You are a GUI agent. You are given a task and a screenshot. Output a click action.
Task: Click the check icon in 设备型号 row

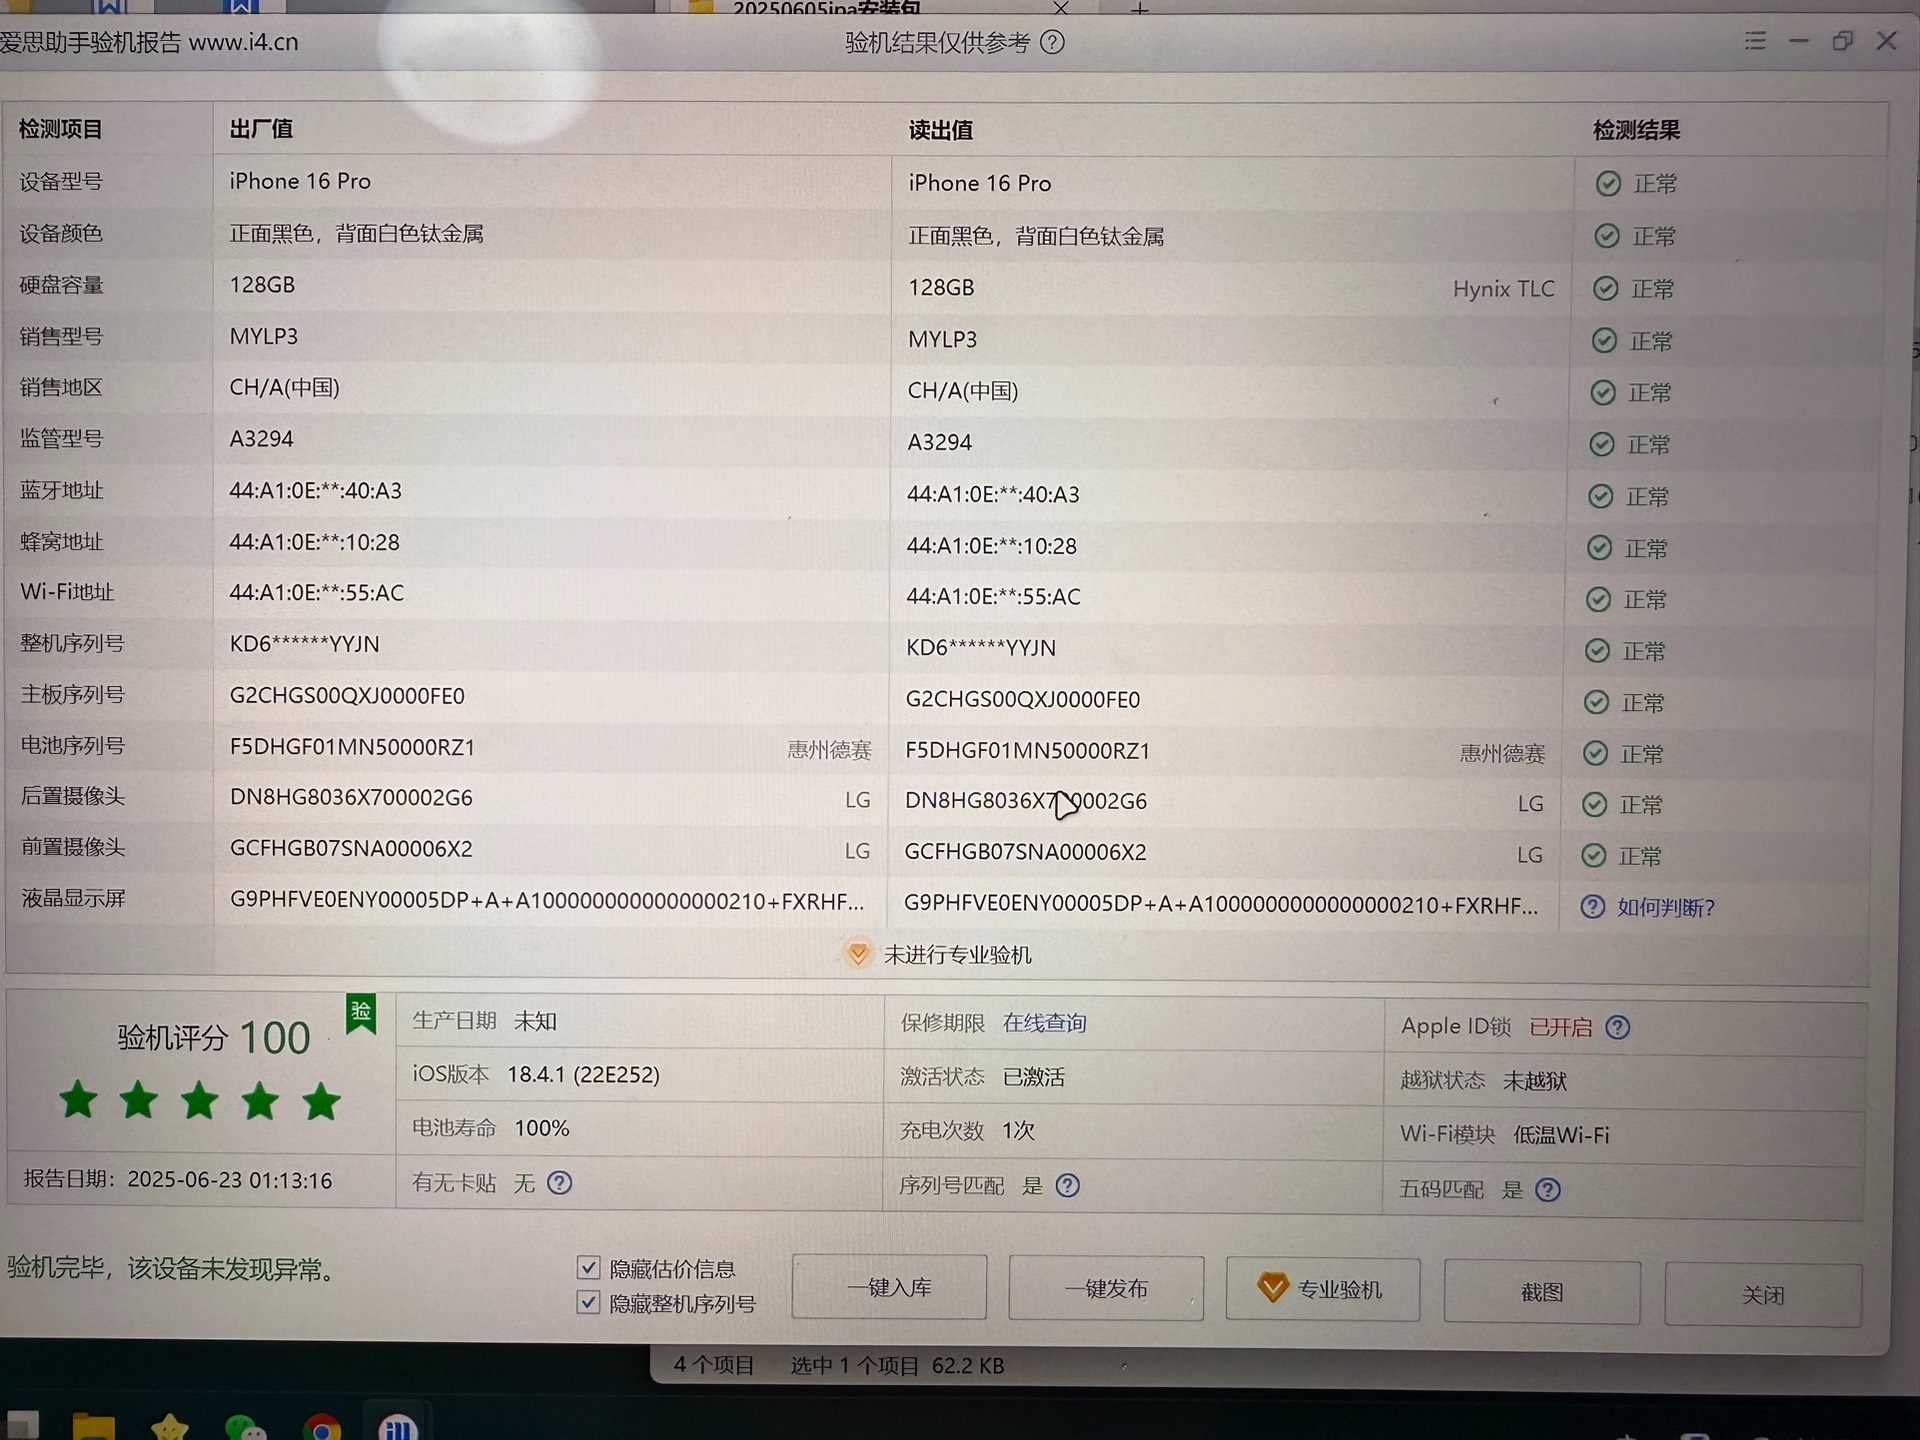coord(1608,184)
